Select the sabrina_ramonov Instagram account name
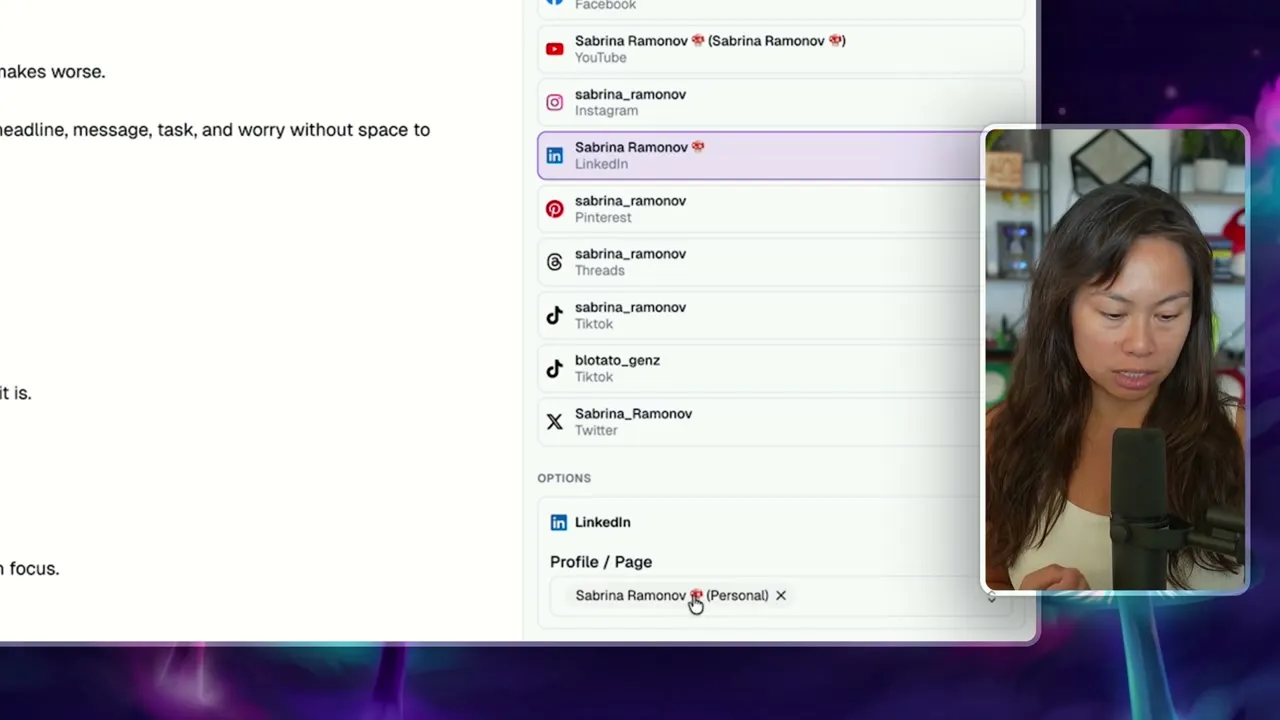 (x=630, y=94)
